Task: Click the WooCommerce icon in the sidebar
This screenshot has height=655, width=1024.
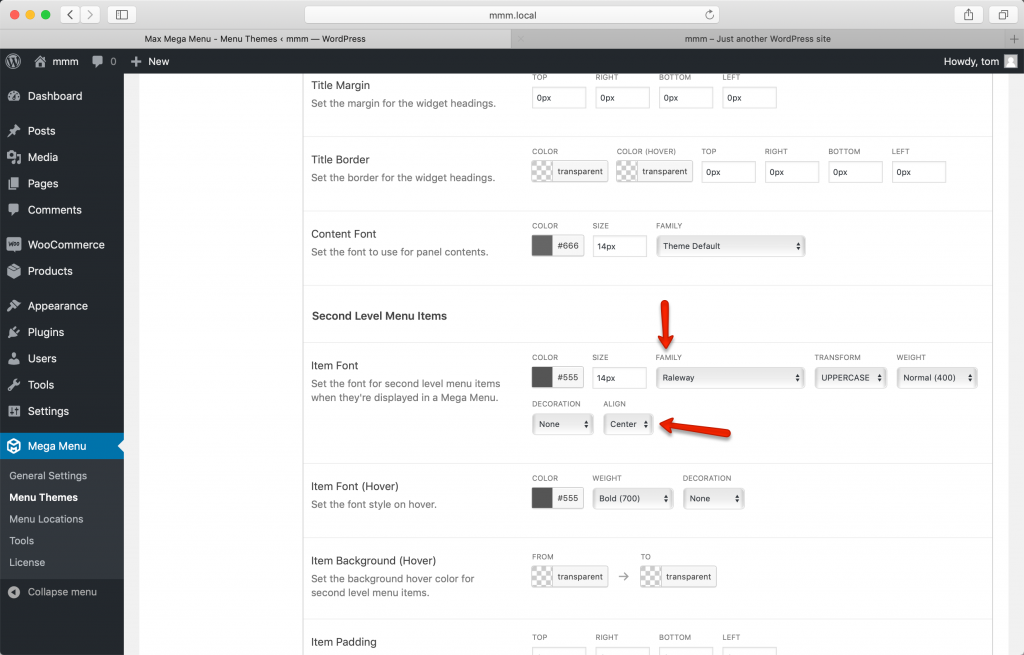Action: click(16, 244)
